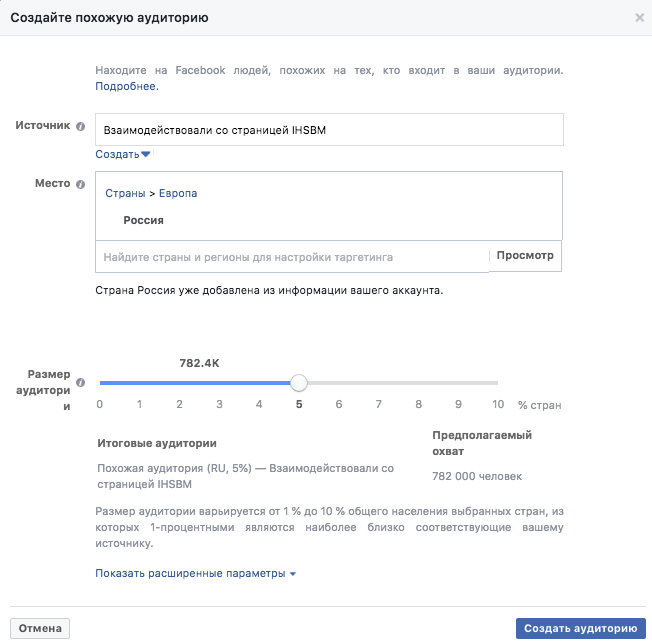Viewport: 652px width, 644px height.
Task: Click the Европа breadcrumb link
Action: coord(178,193)
